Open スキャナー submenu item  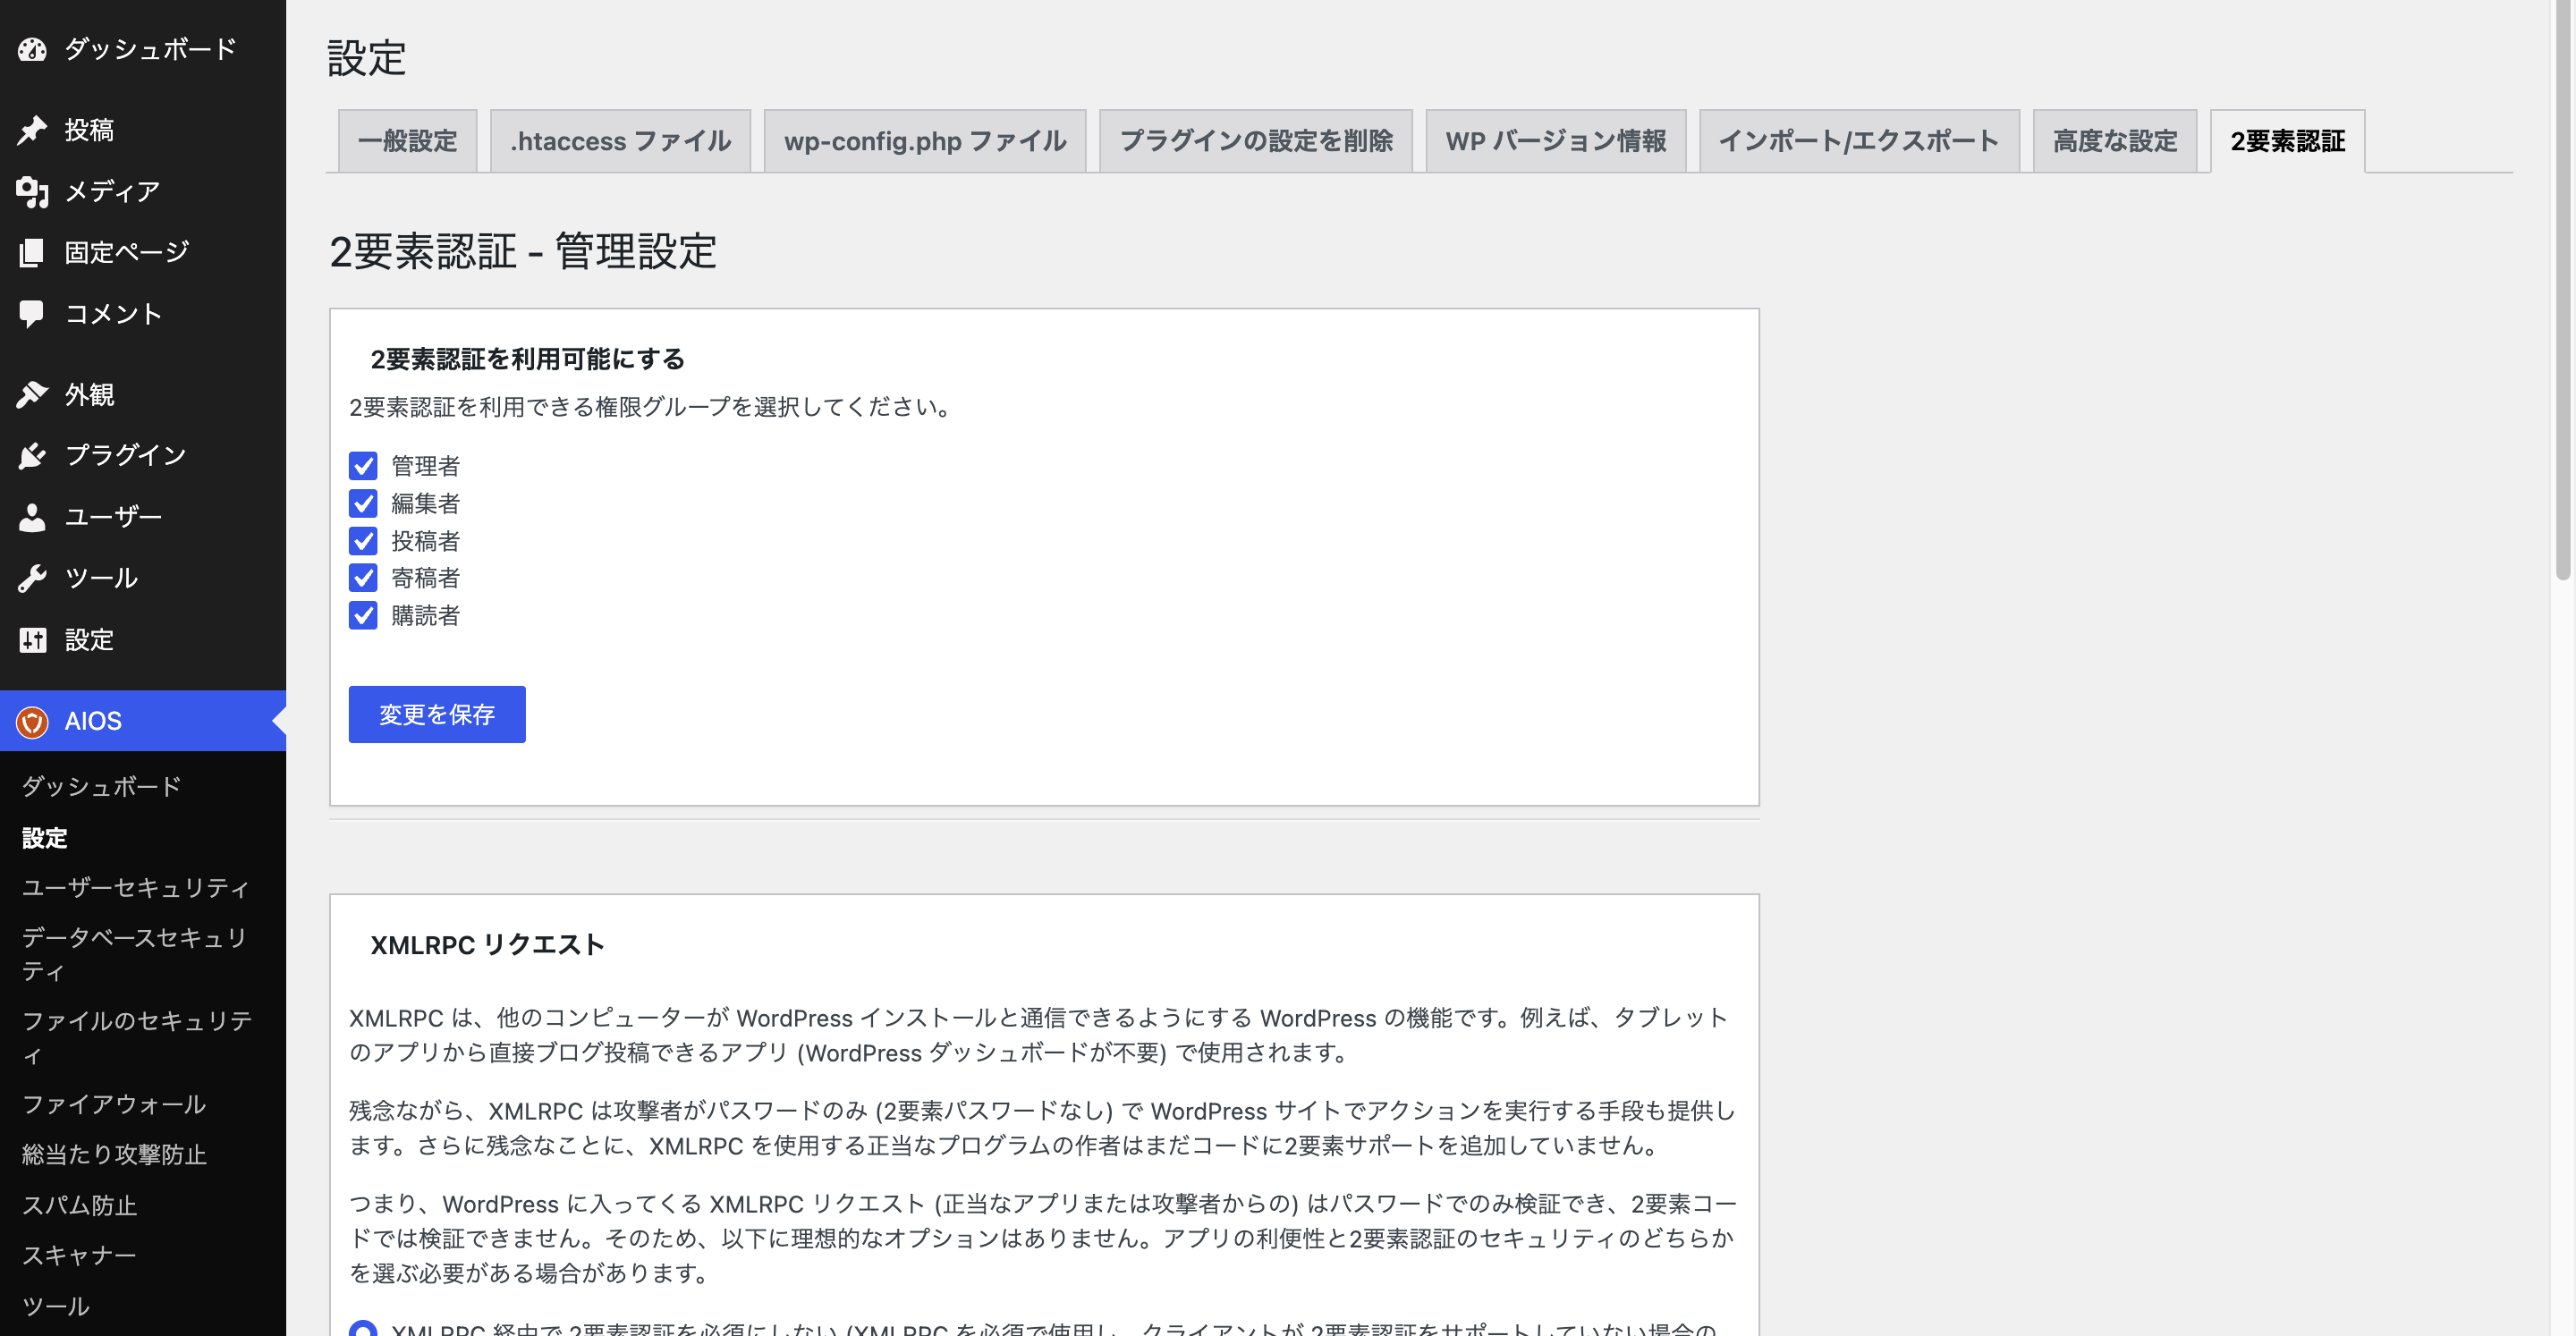[79, 1255]
